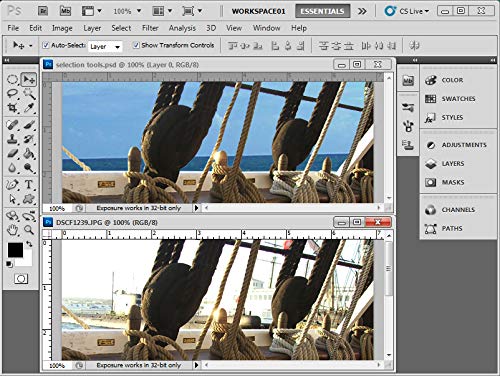This screenshot has width=500, height=376.
Task: Select the Magic Wand tool
Action: click(x=29, y=94)
